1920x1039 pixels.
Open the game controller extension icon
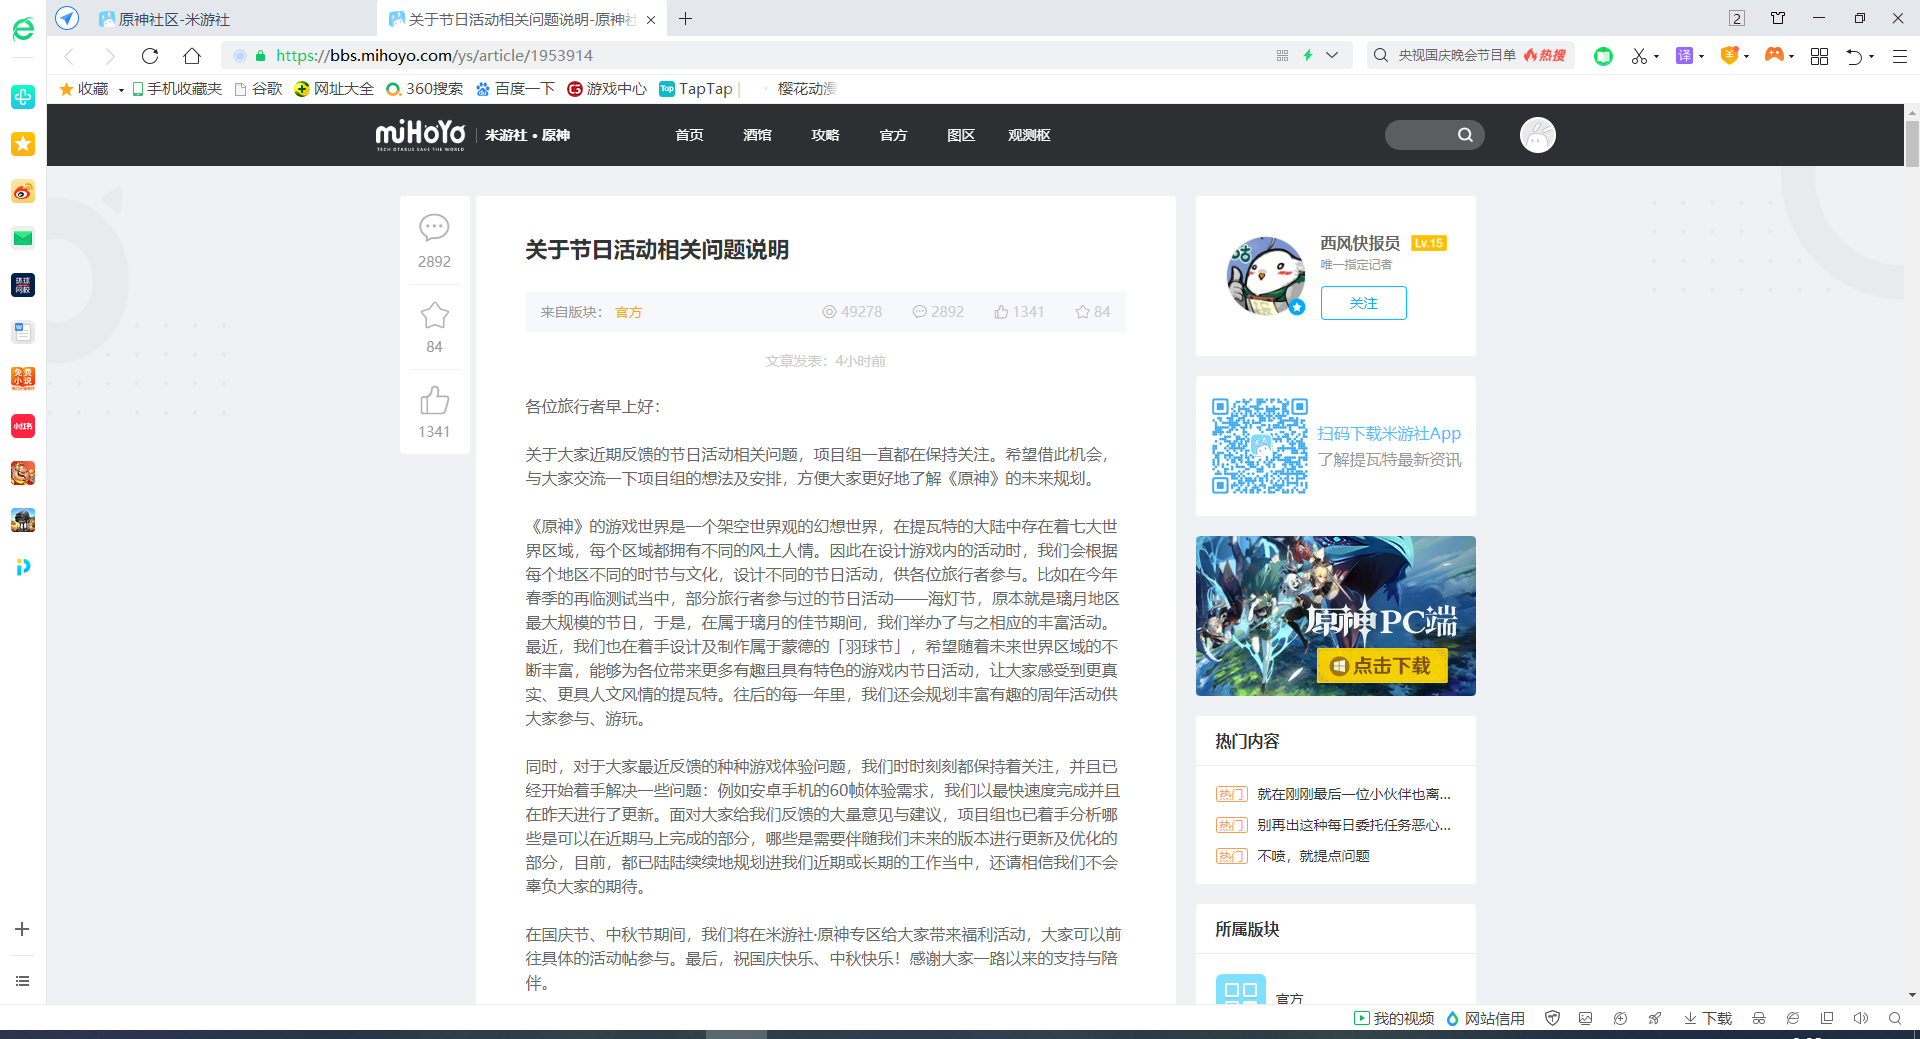1774,55
